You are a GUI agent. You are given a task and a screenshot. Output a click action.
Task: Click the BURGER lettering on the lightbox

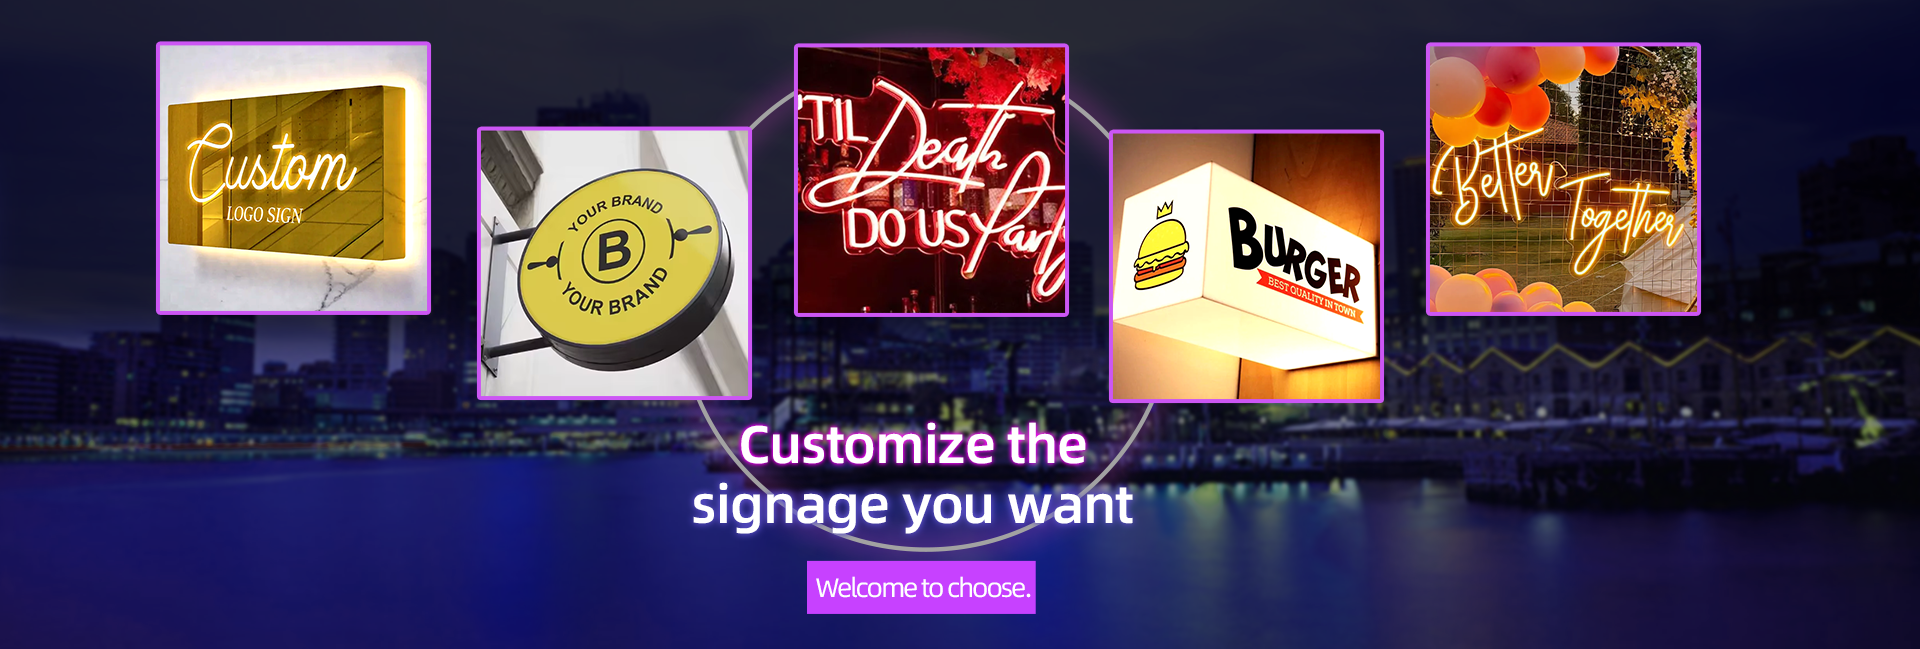(x=1295, y=254)
